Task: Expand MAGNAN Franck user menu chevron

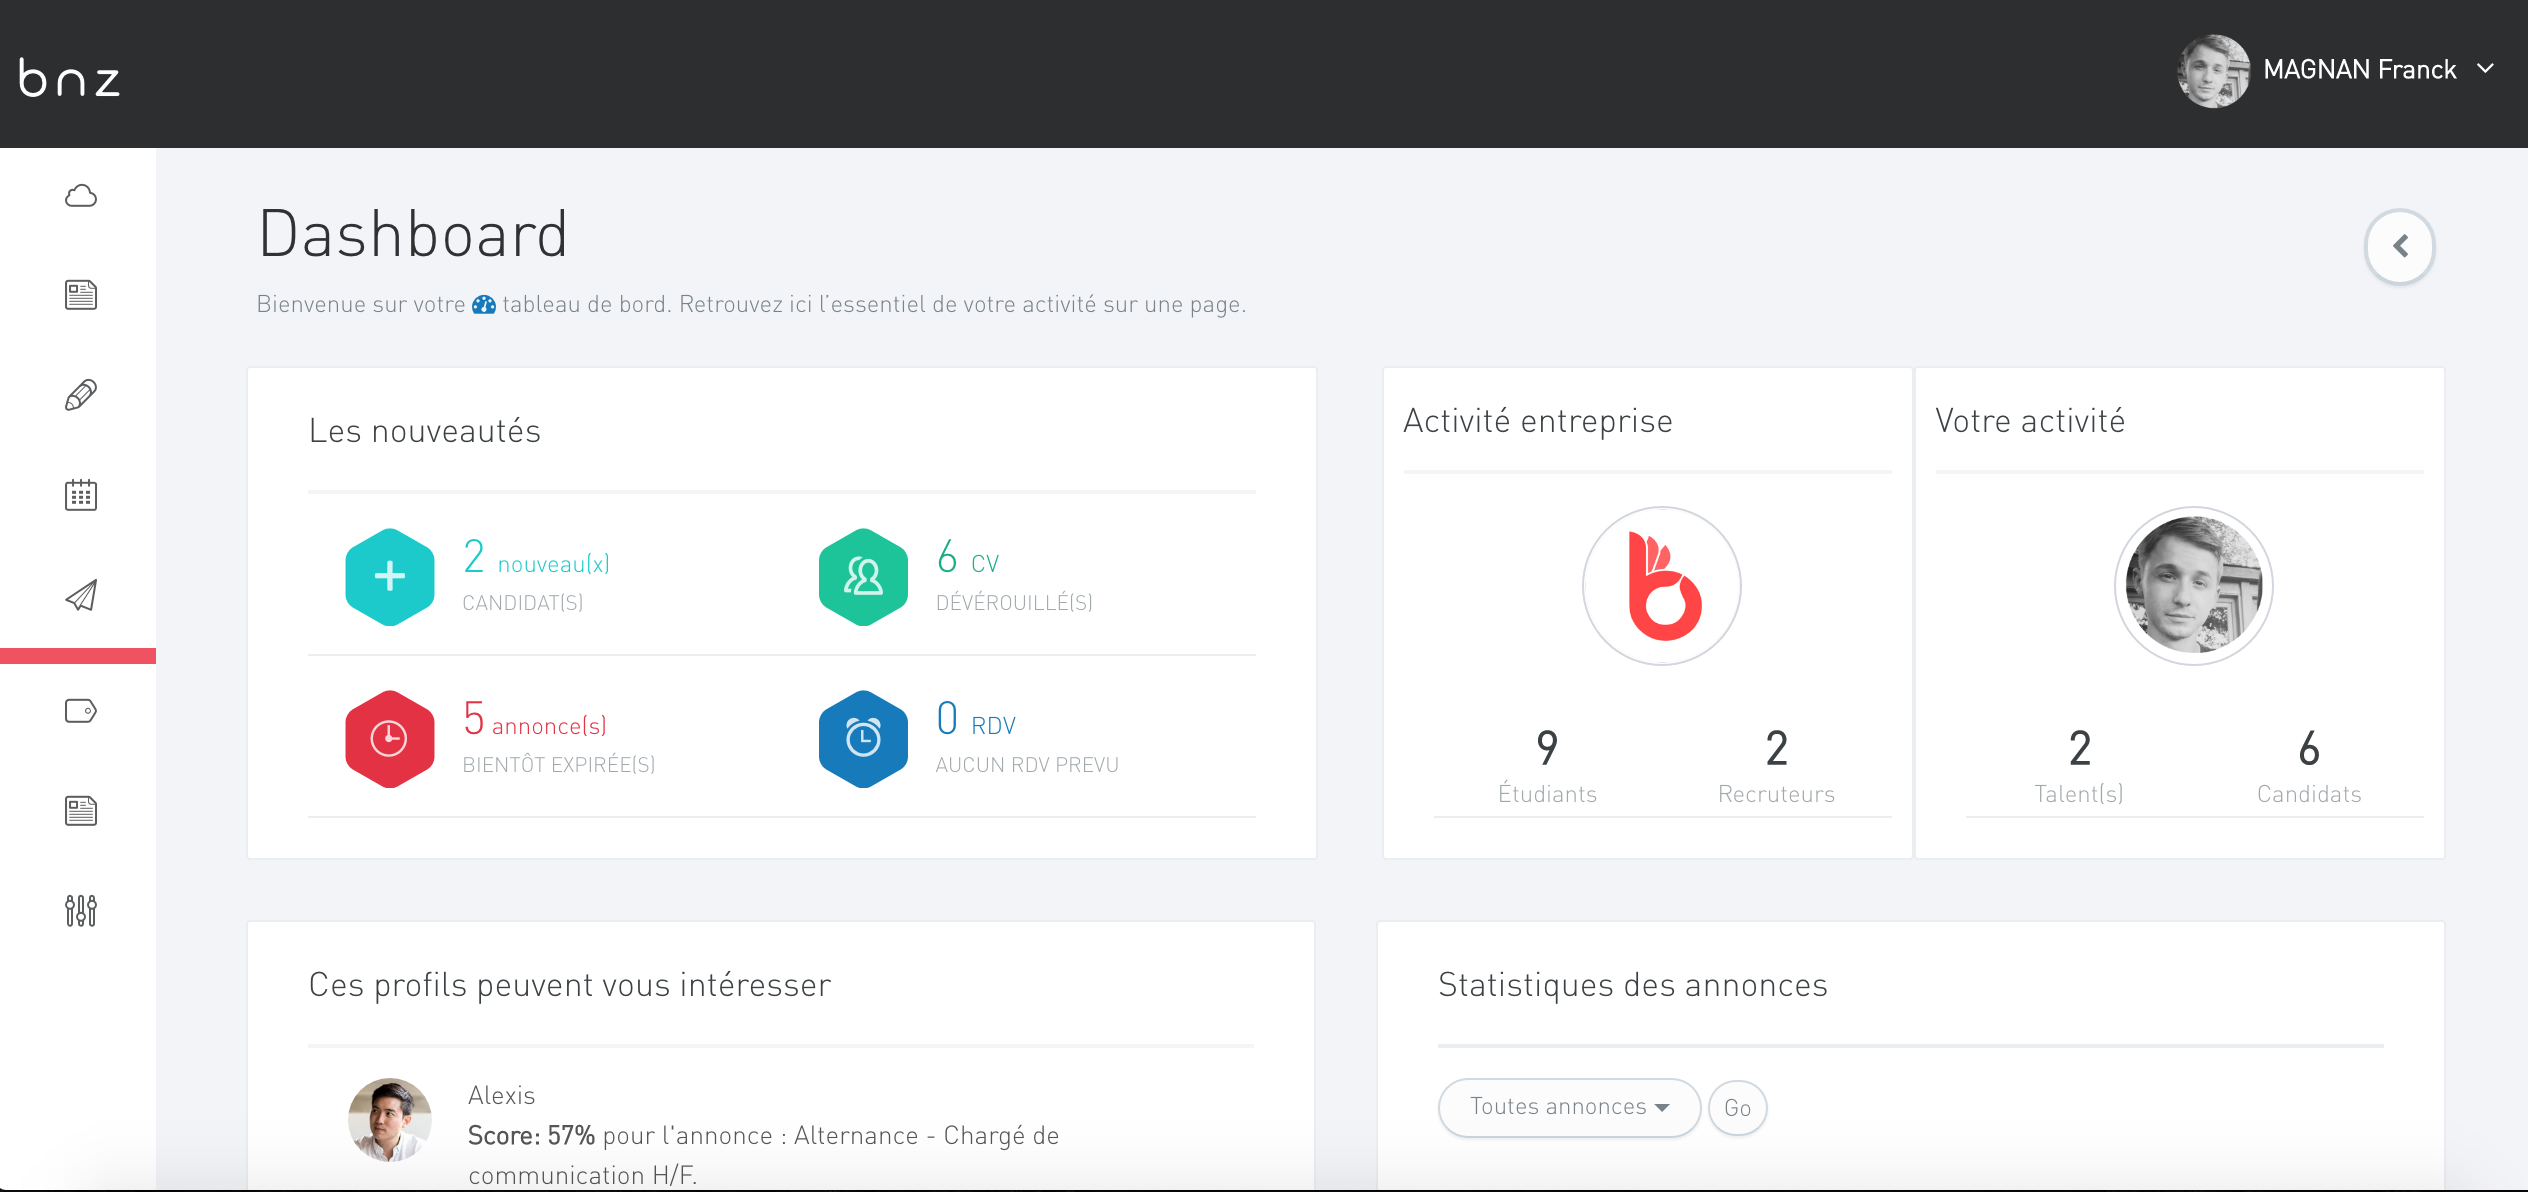Action: [x=2486, y=69]
